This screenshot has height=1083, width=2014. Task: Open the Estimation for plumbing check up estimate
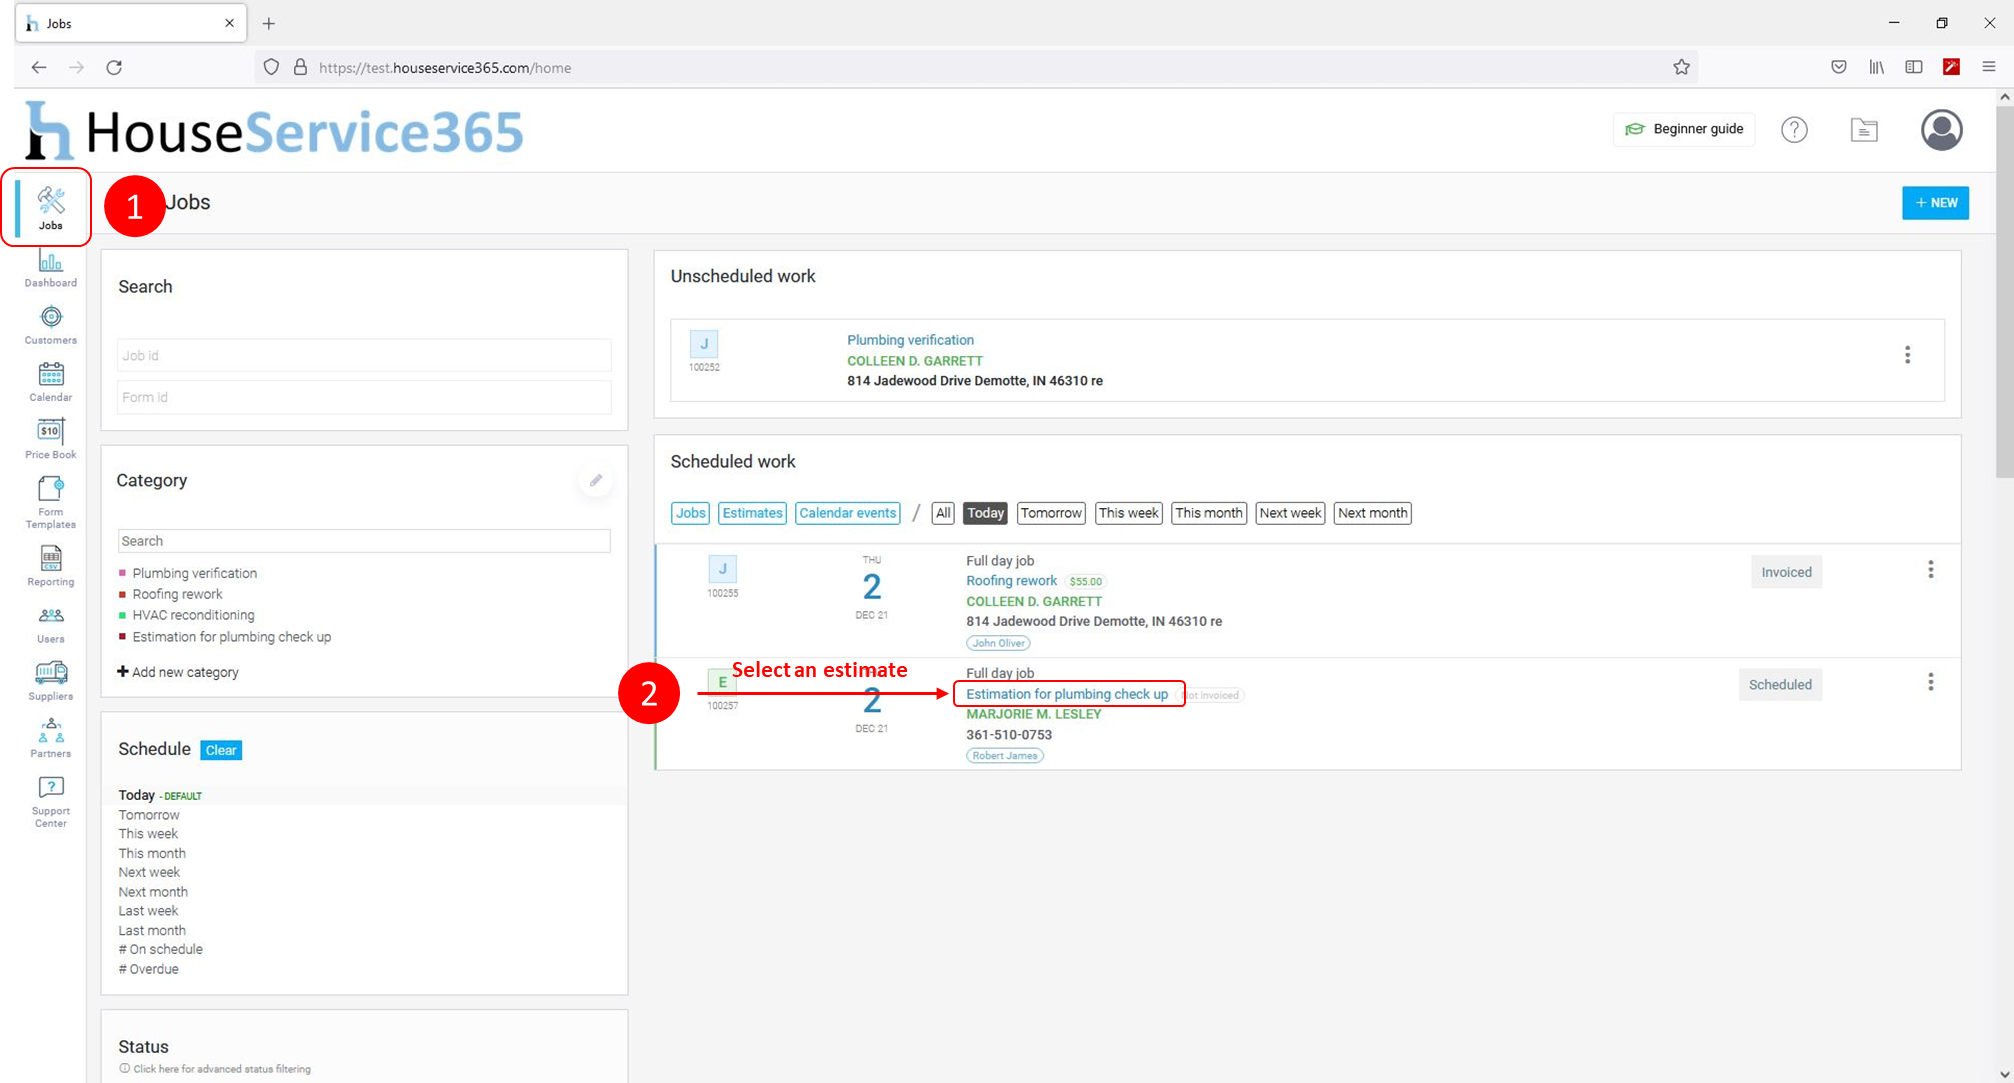click(x=1067, y=694)
